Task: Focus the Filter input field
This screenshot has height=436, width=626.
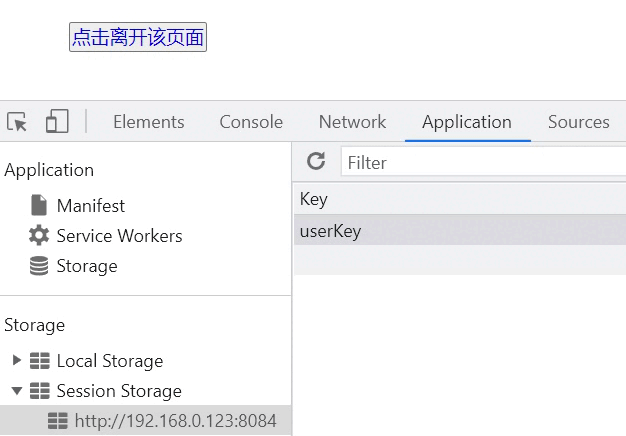Action: 483,161
